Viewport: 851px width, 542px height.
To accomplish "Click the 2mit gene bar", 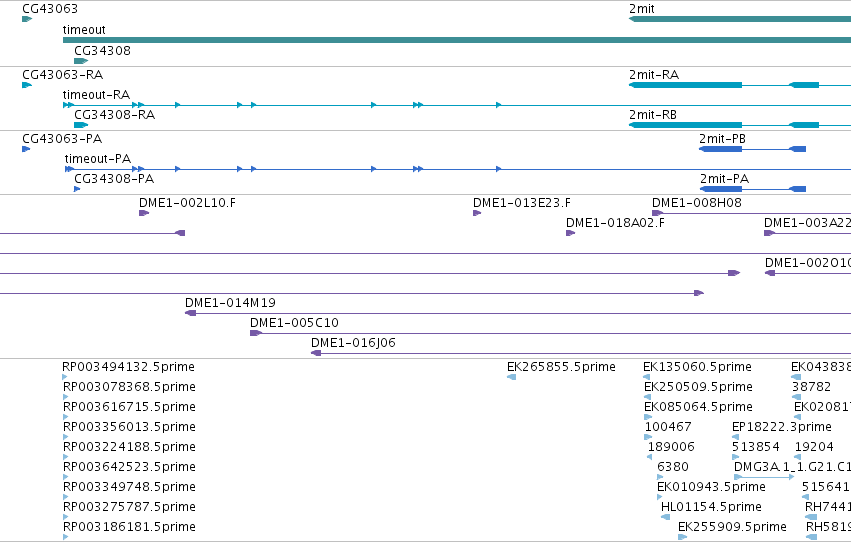I will (740, 19).
